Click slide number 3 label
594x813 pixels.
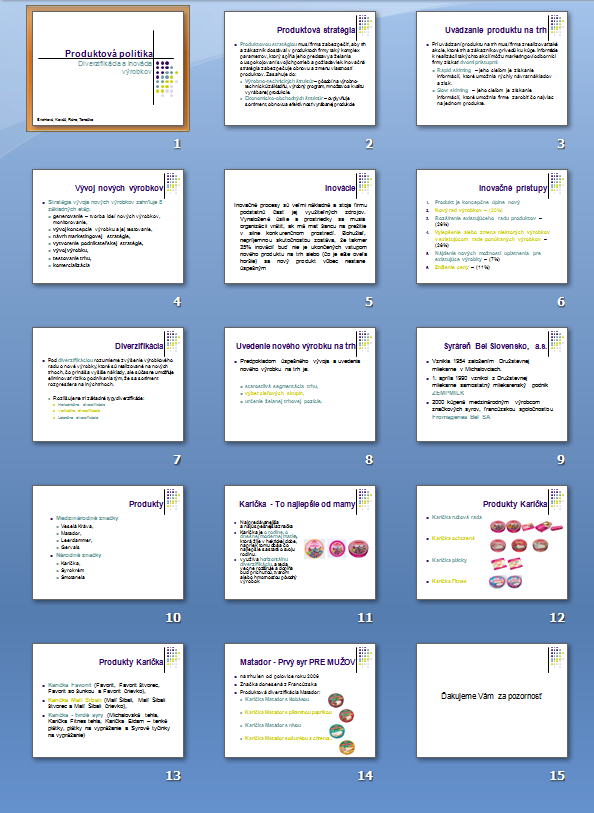click(x=561, y=144)
